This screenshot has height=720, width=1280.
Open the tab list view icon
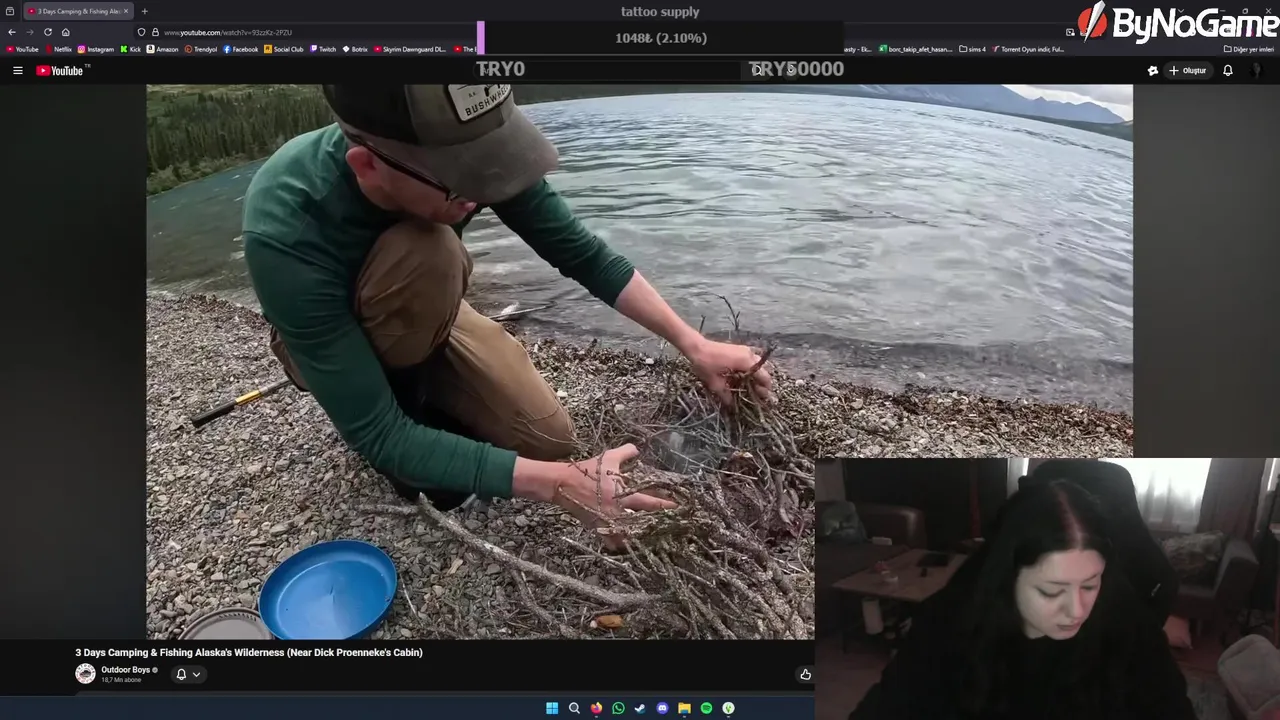(x=10, y=11)
